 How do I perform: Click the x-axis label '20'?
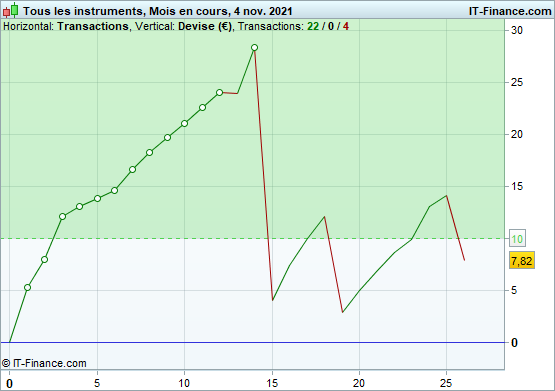pyautogui.click(x=359, y=383)
